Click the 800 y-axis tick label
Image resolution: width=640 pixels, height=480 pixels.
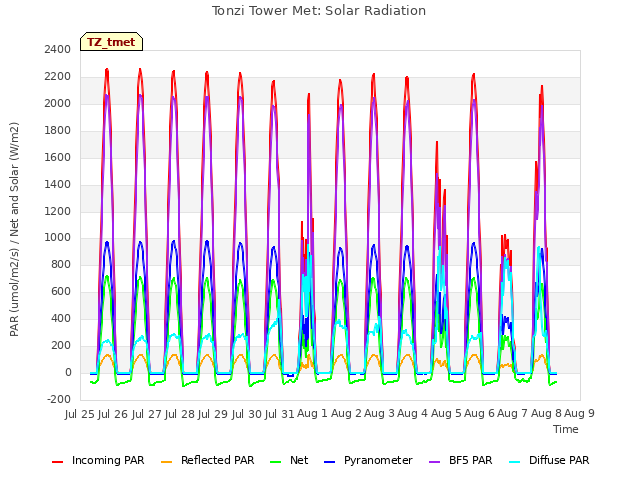click(61, 264)
